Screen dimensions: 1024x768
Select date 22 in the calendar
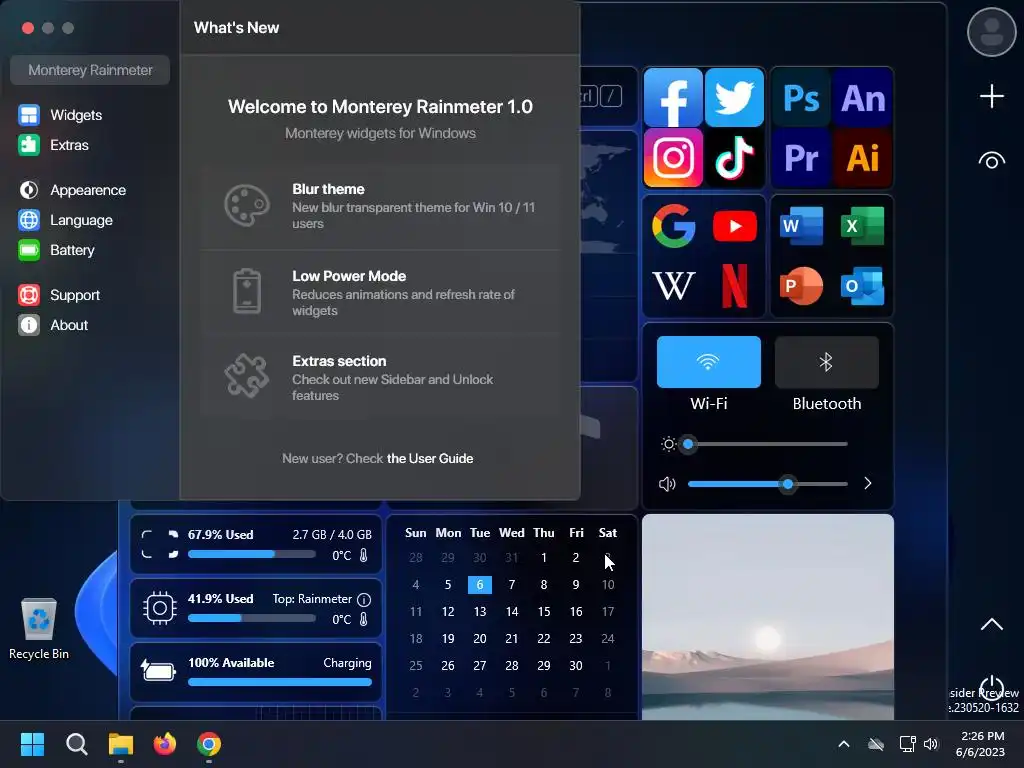543,639
